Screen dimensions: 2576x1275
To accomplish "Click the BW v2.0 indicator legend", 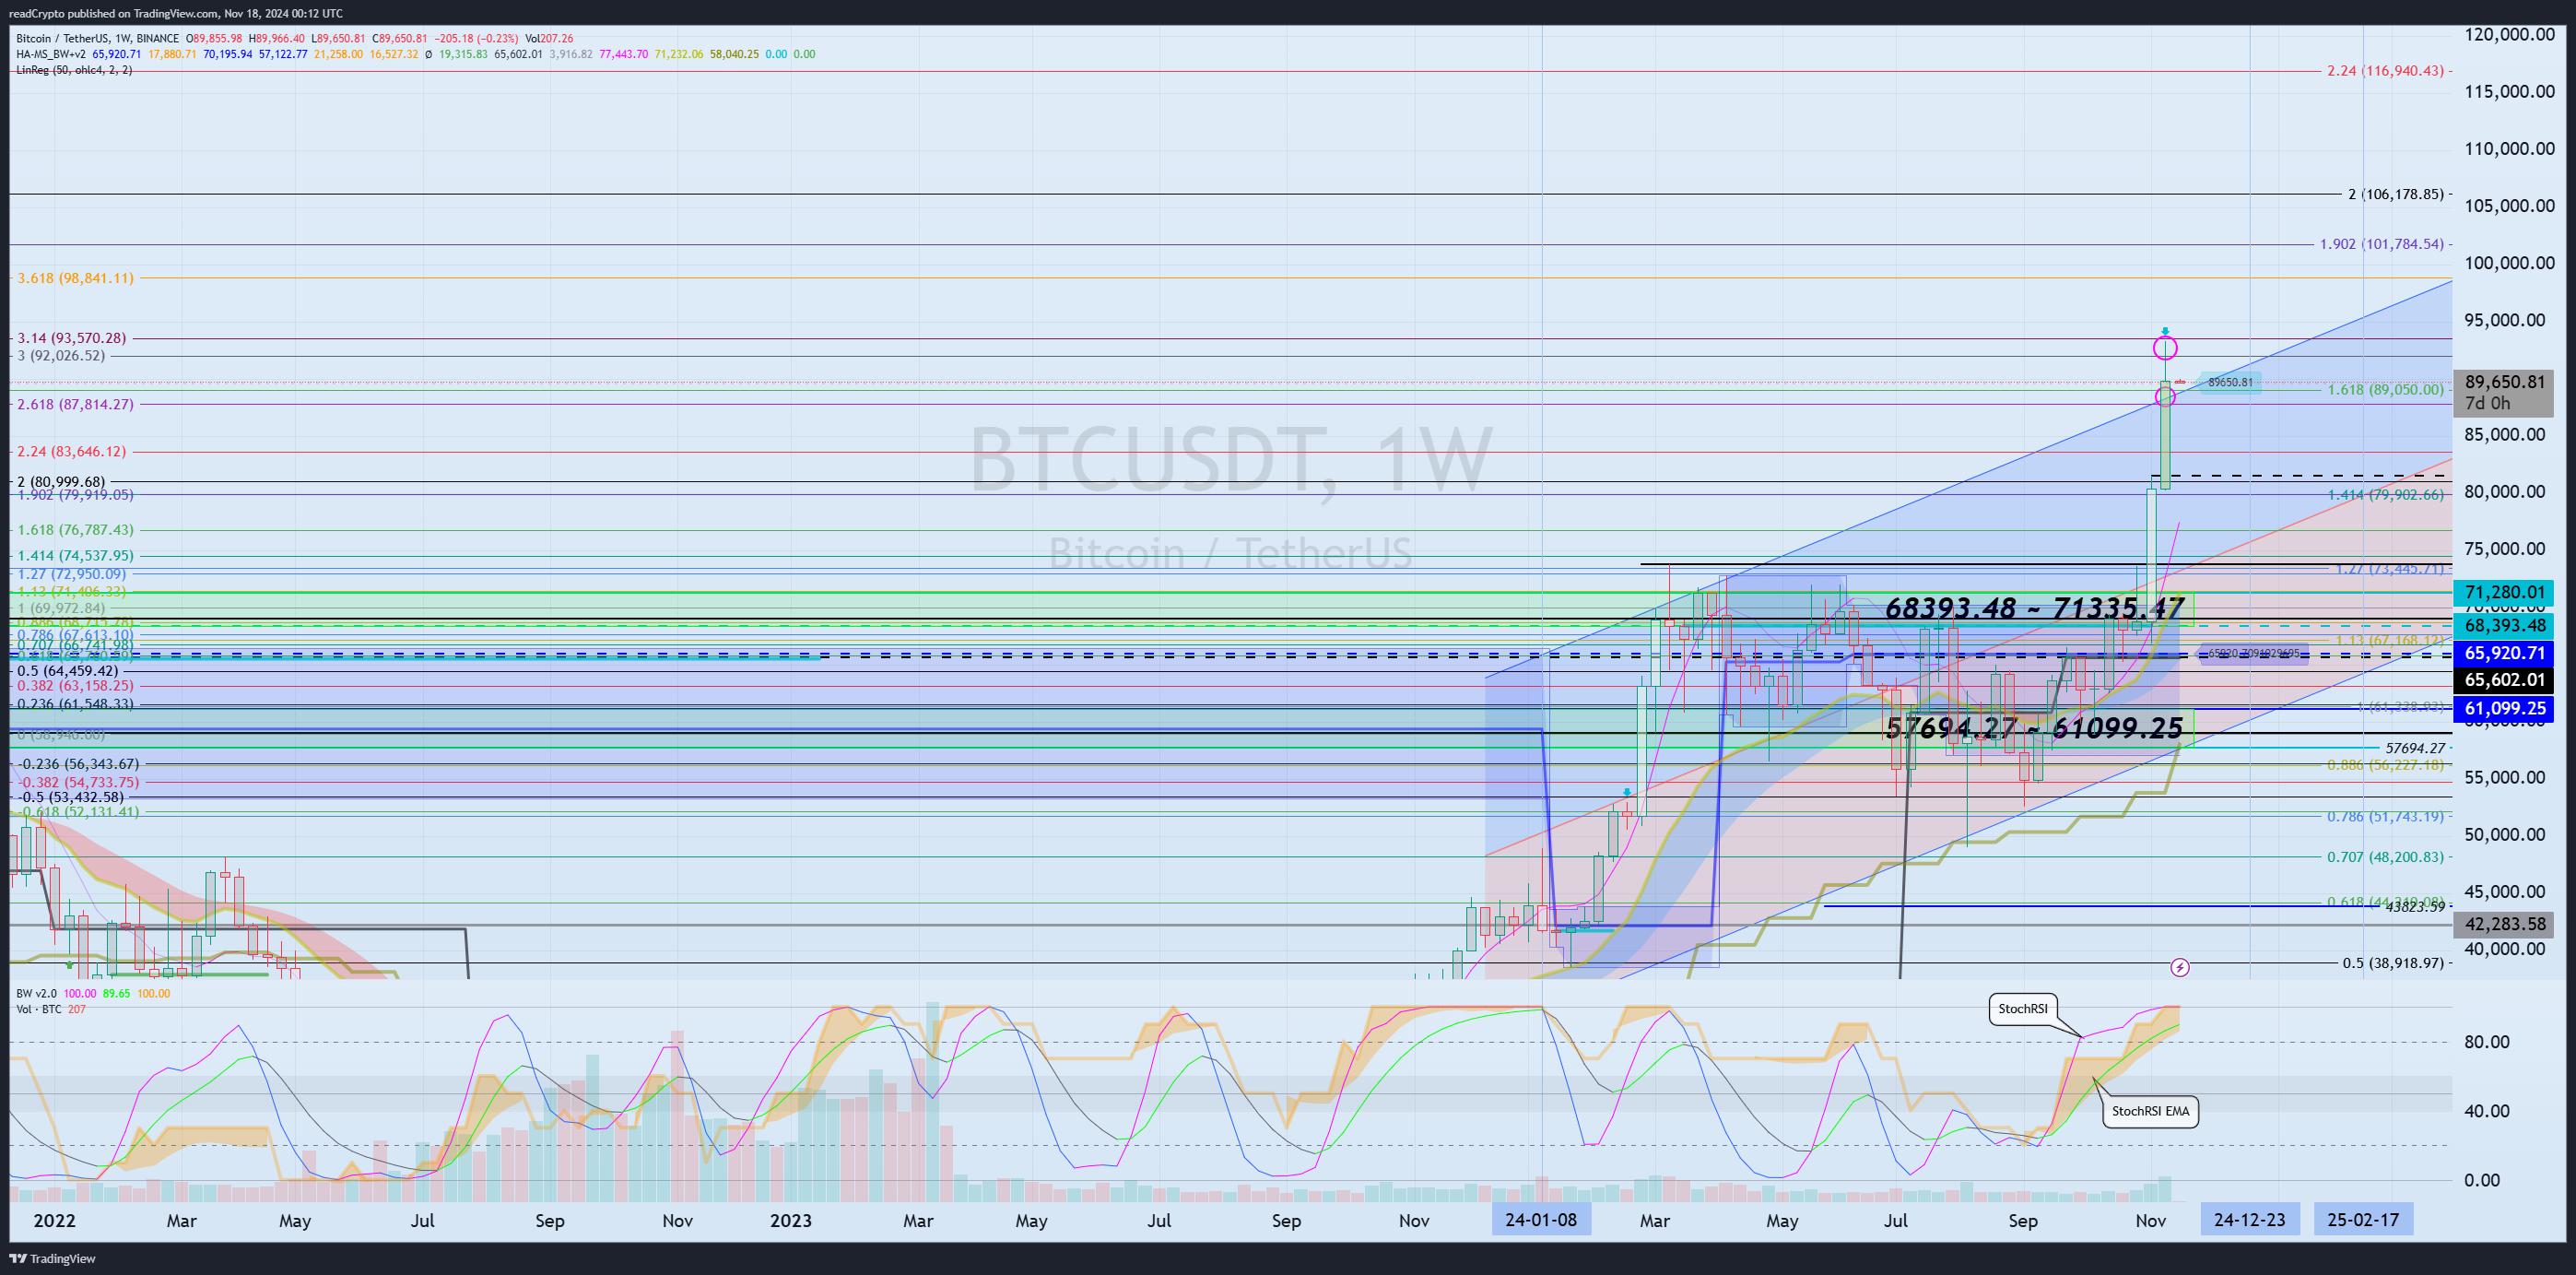I will pyautogui.click(x=36, y=993).
